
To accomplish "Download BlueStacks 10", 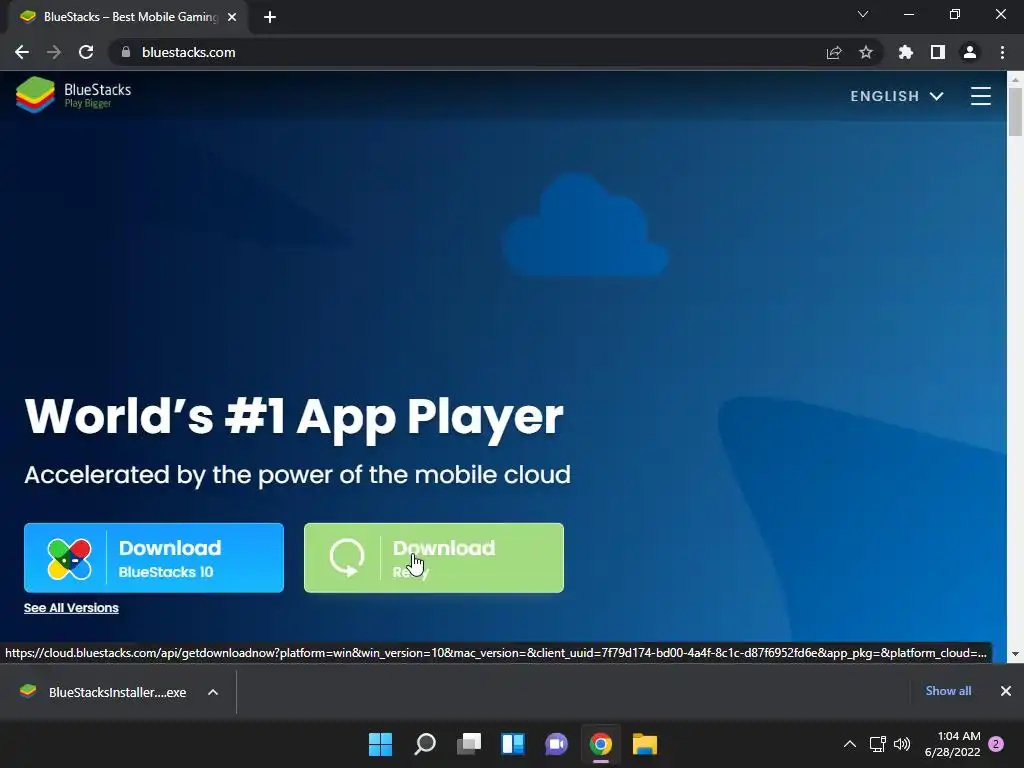I will tap(154, 558).
